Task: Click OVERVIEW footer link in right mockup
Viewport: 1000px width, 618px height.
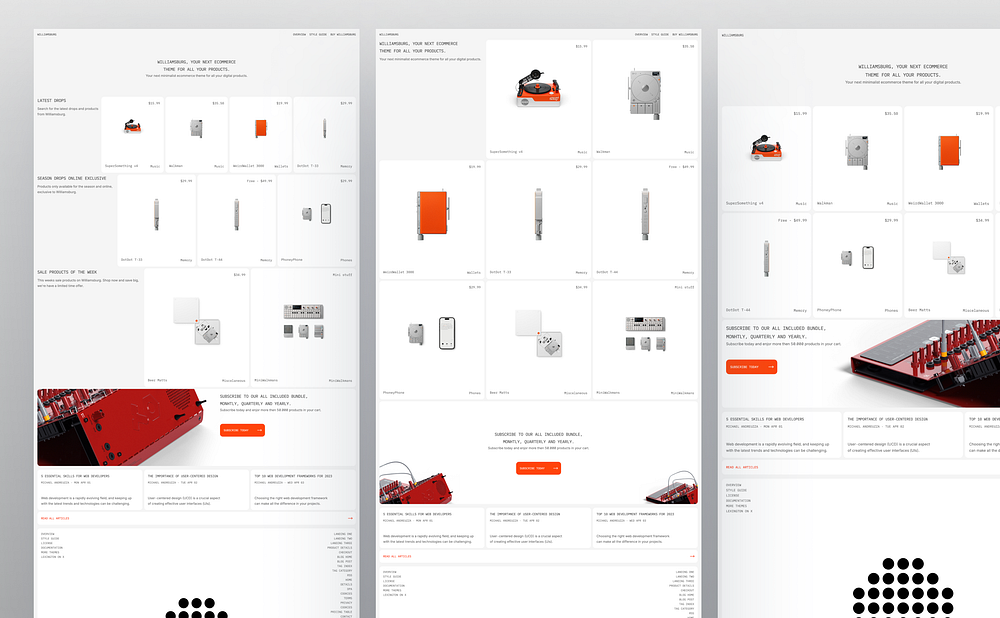Action: pyautogui.click(x=733, y=485)
